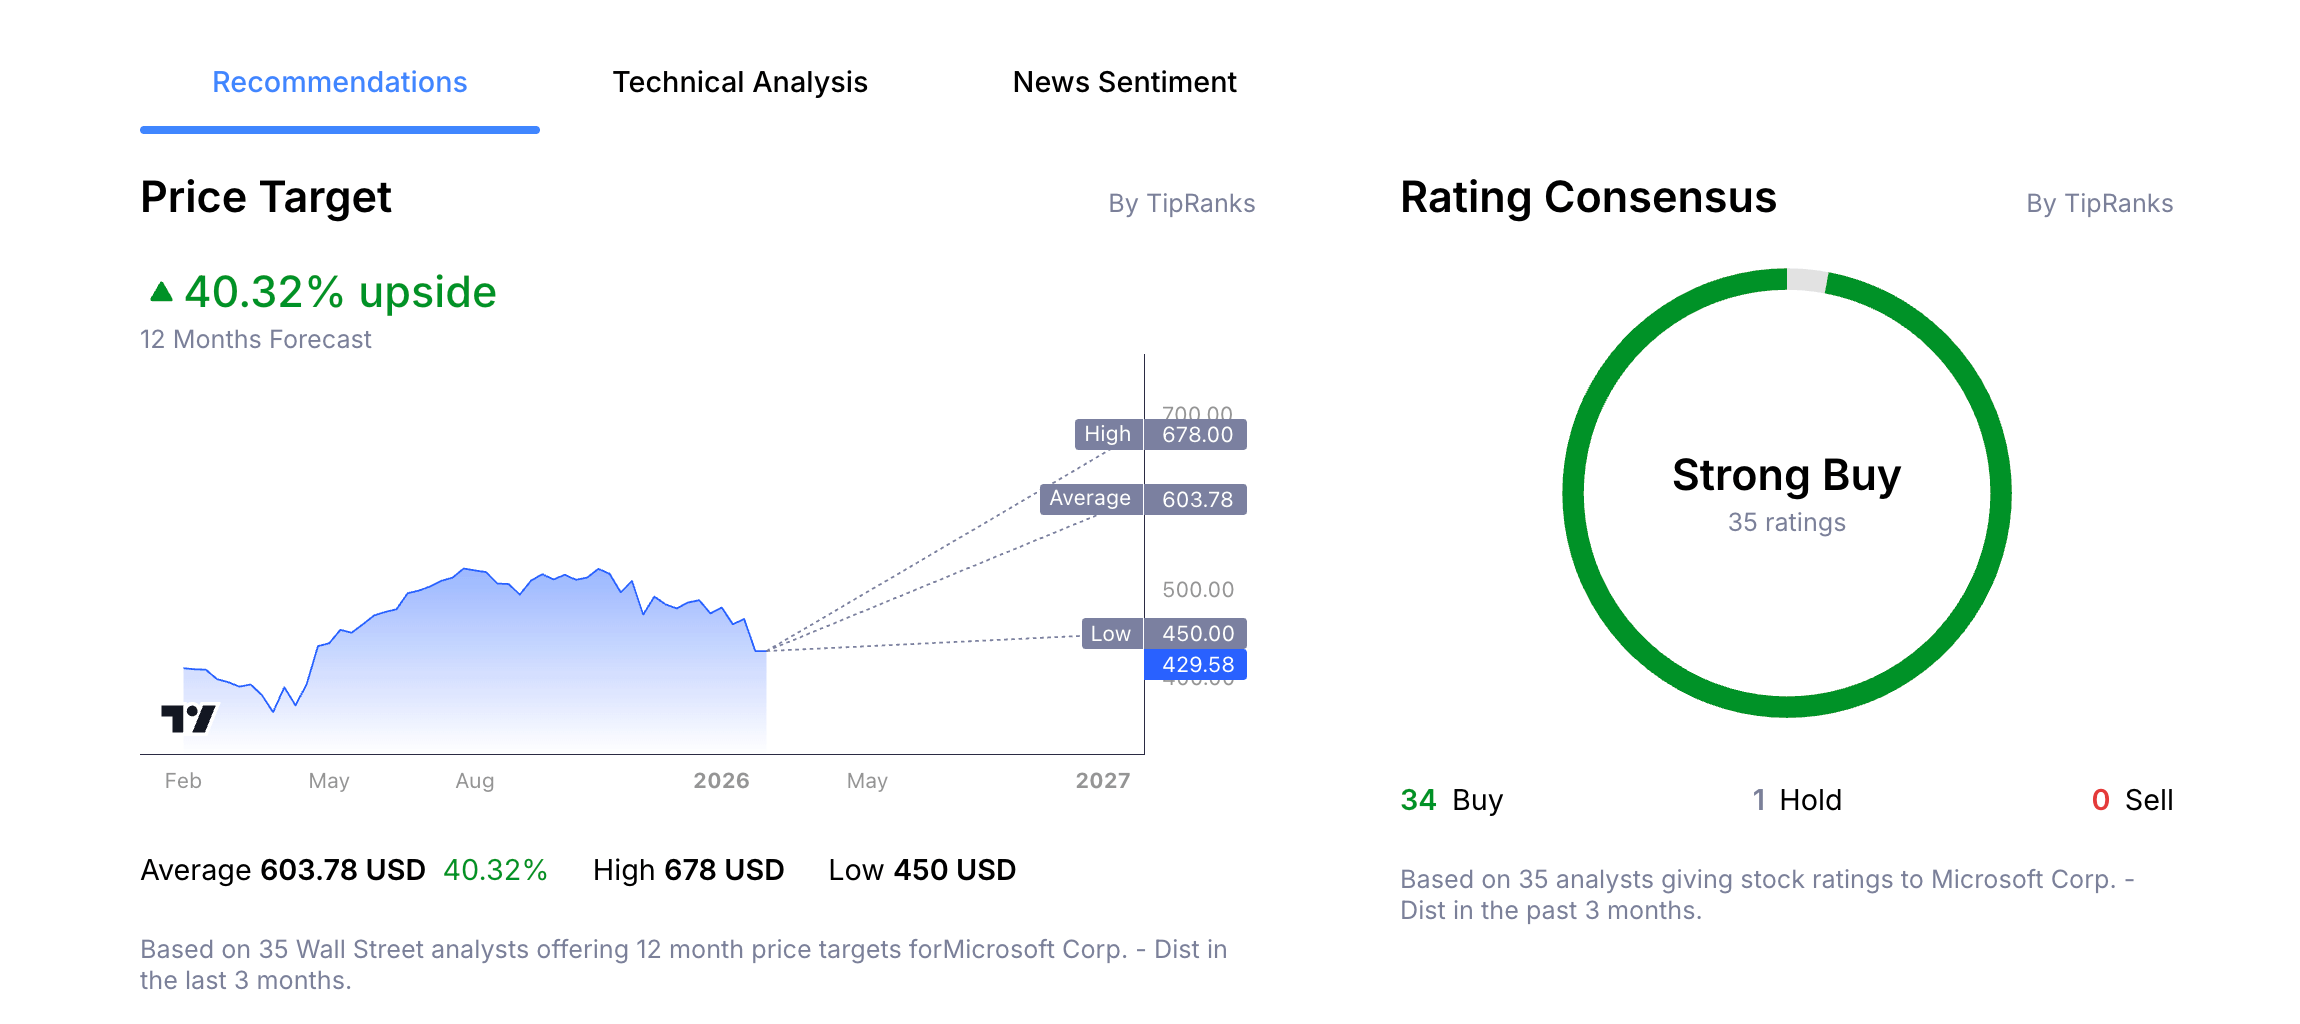This screenshot has height=1024, width=2300.
Task: Select the Low 450.00 price label
Action: [1163, 633]
